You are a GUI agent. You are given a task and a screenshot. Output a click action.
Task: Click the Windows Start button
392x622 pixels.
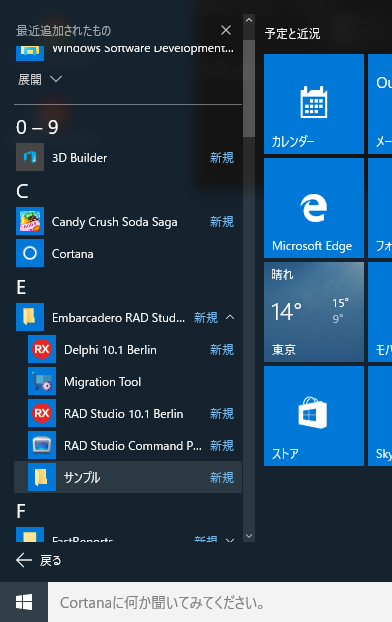(x=24, y=602)
